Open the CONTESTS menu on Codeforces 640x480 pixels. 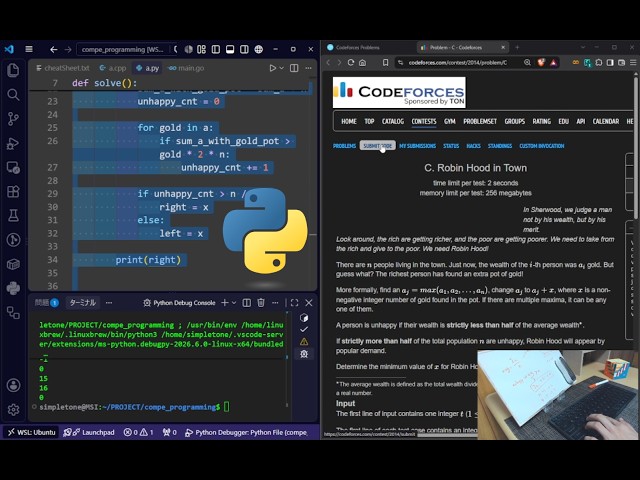[424, 121]
